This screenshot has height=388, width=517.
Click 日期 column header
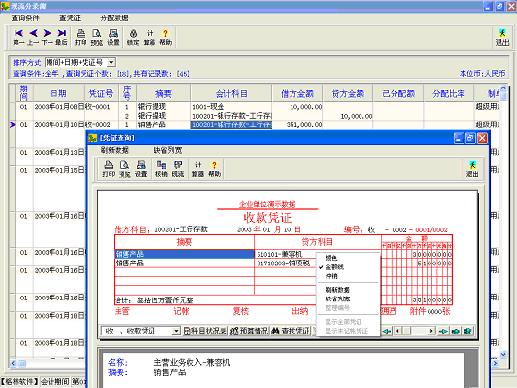pos(58,93)
